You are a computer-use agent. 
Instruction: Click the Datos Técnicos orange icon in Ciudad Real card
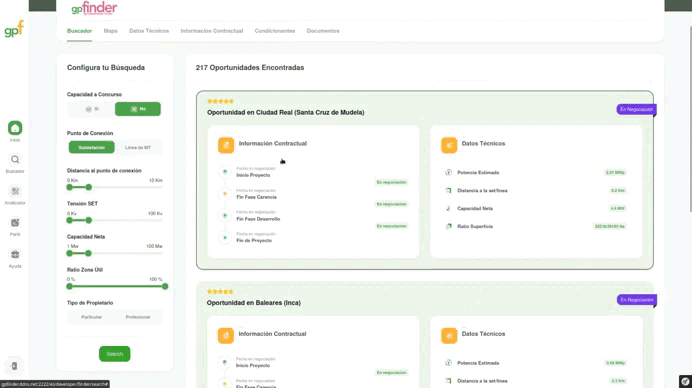click(x=449, y=145)
